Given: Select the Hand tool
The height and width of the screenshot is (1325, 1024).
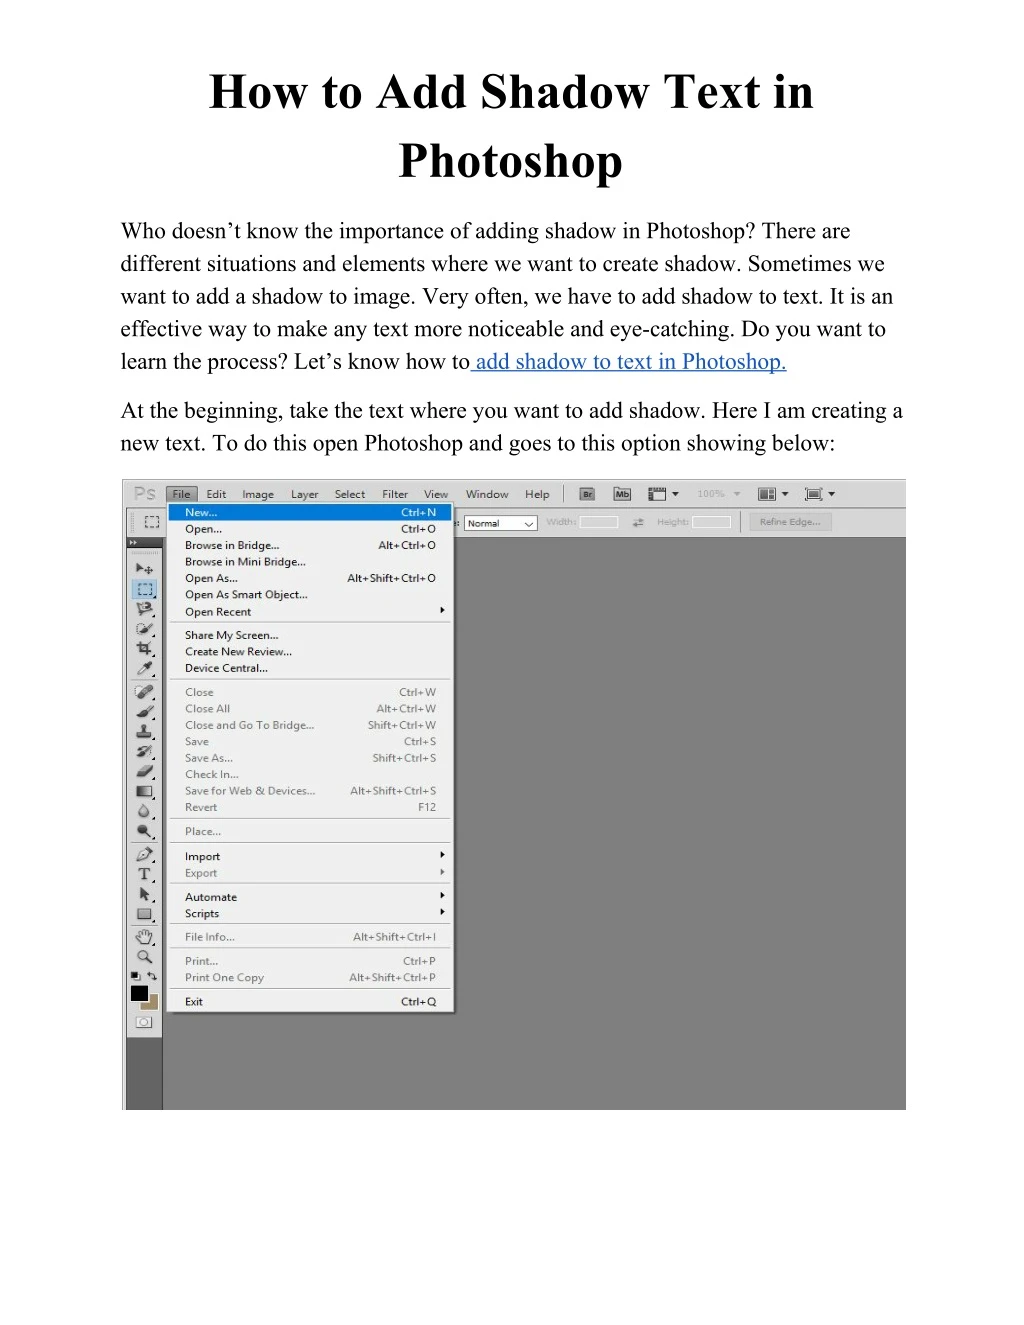Looking at the screenshot, I should click(144, 937).
